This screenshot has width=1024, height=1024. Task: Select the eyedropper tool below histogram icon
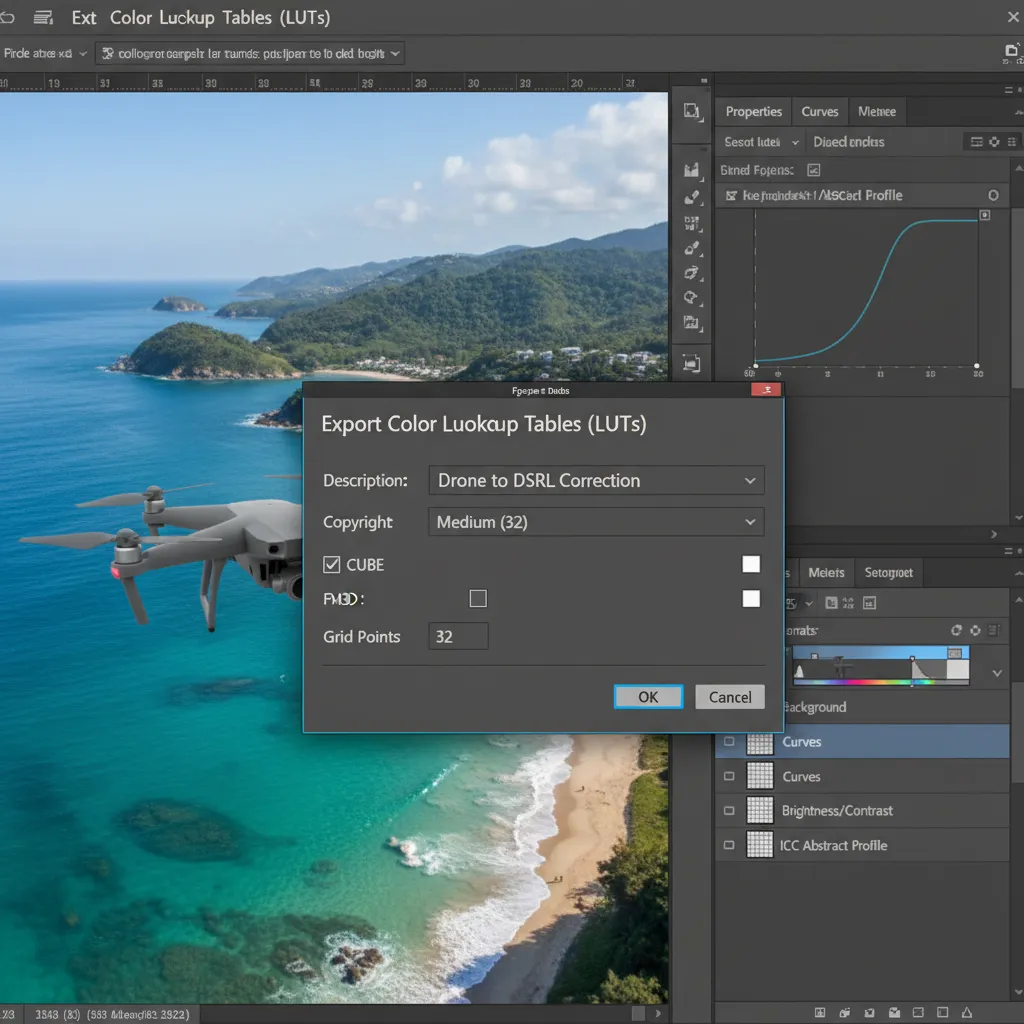(x=691, y=197)
